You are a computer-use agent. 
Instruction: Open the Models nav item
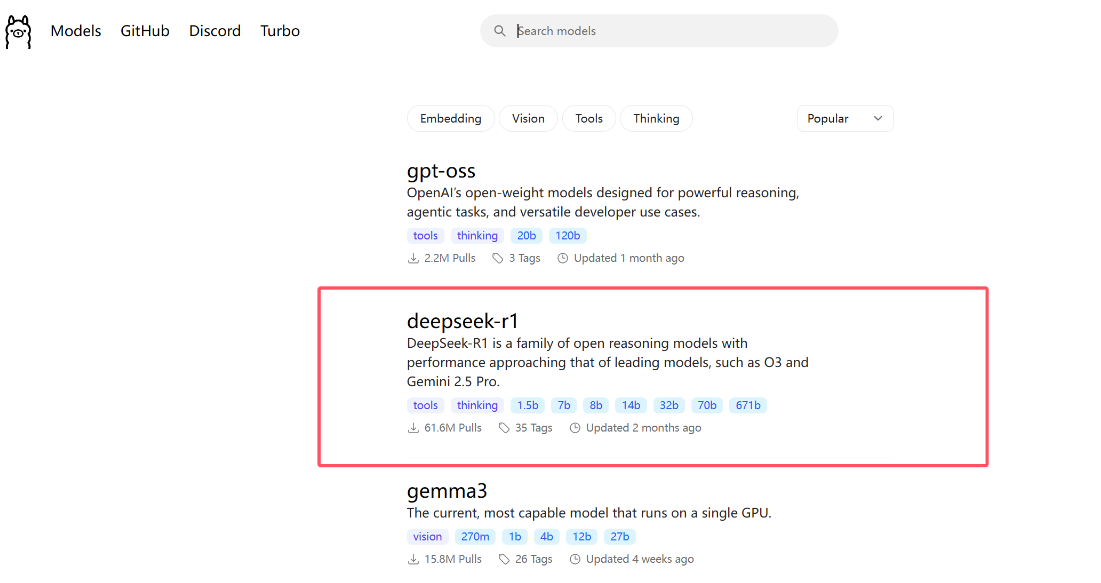[76, 31]
